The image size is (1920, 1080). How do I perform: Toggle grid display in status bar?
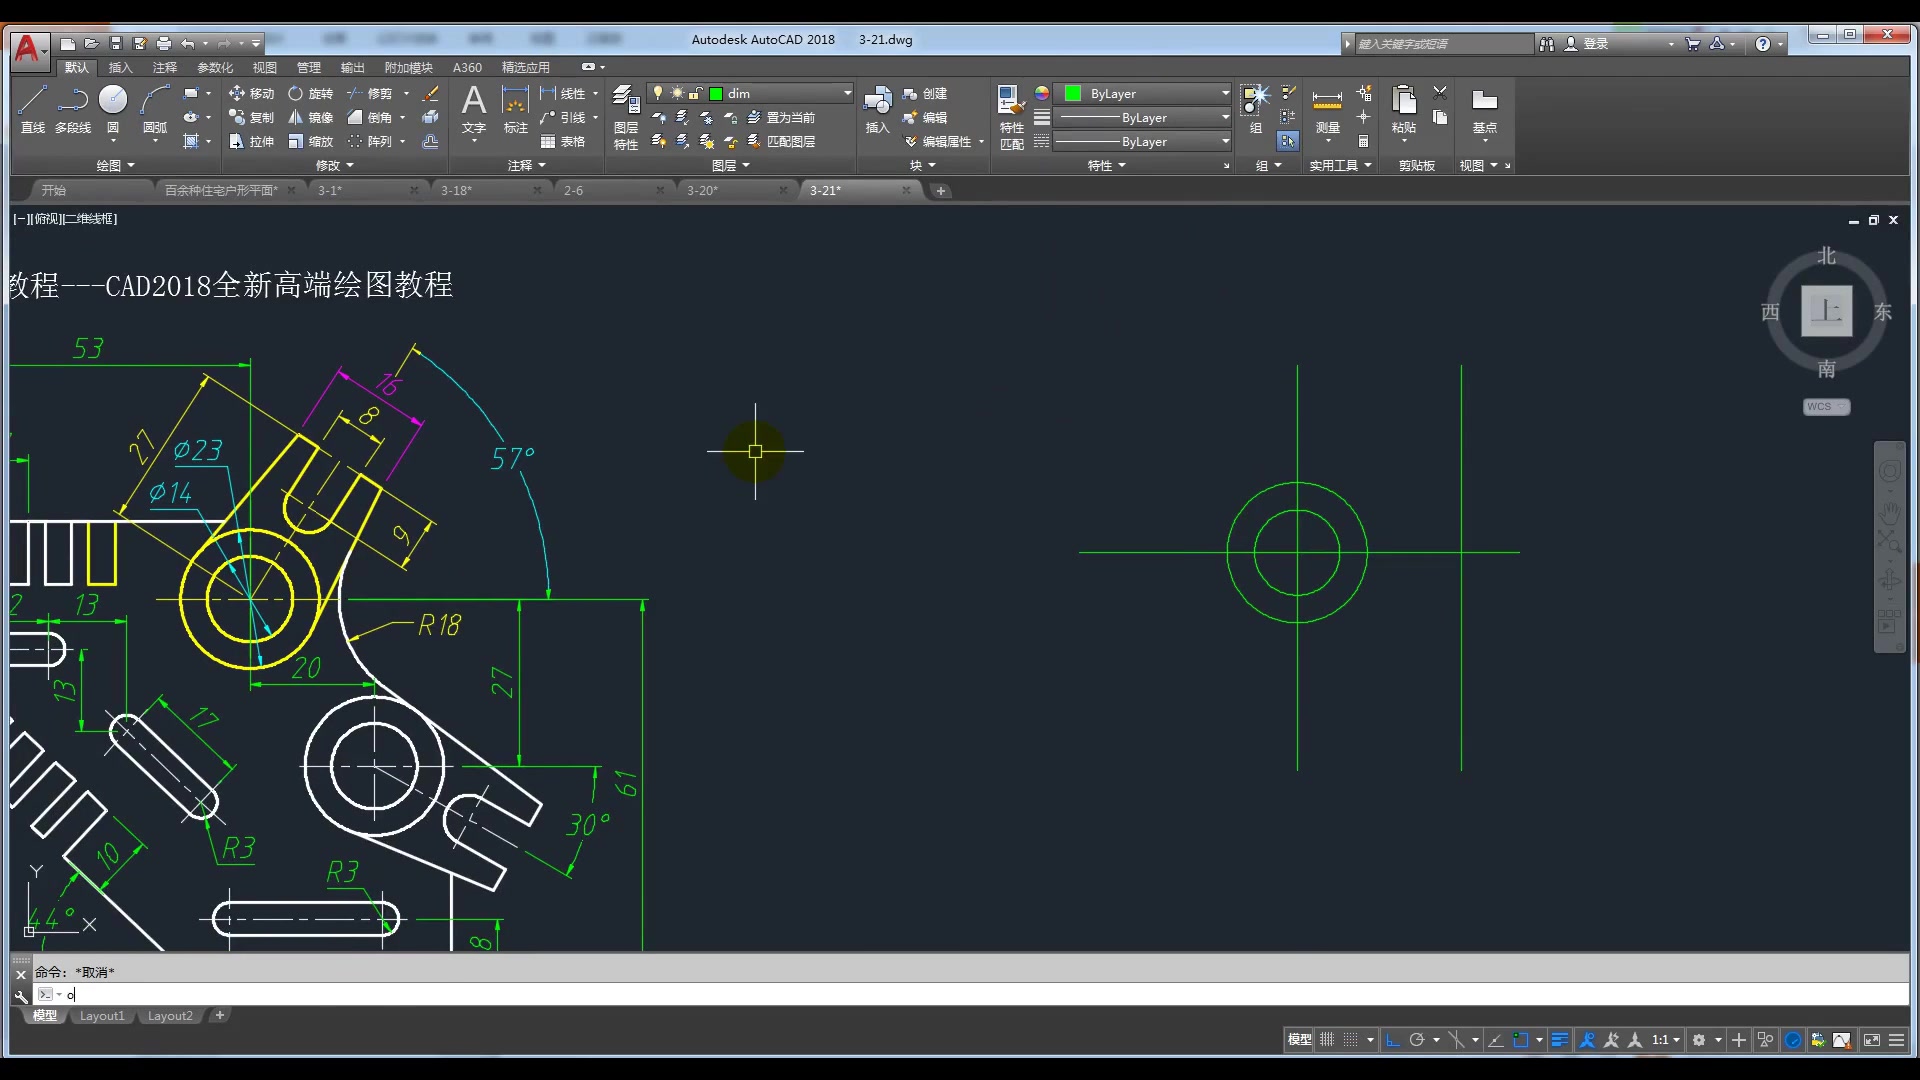click(x=1327, y=1040)
